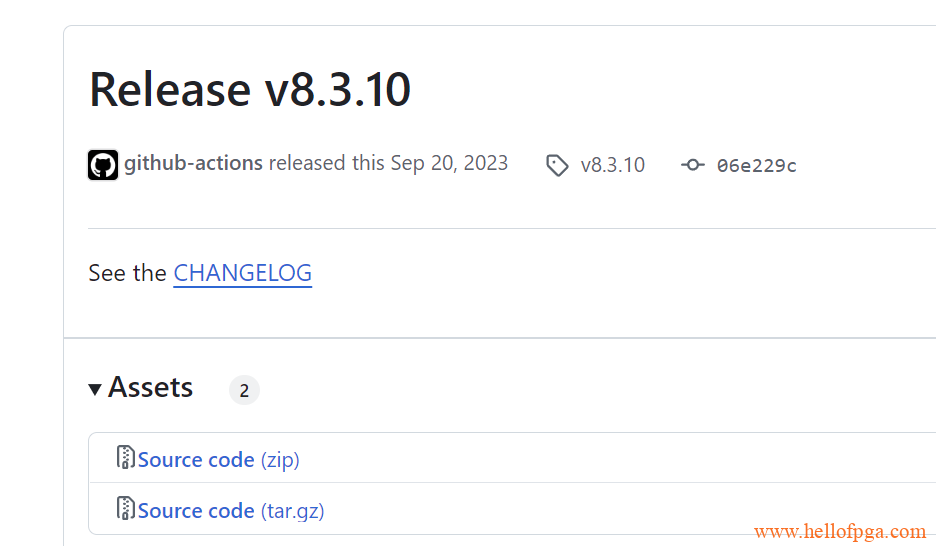Click the www.hellofpga.com watermark
The image size is (936, 546).
(x=840, y=530)
